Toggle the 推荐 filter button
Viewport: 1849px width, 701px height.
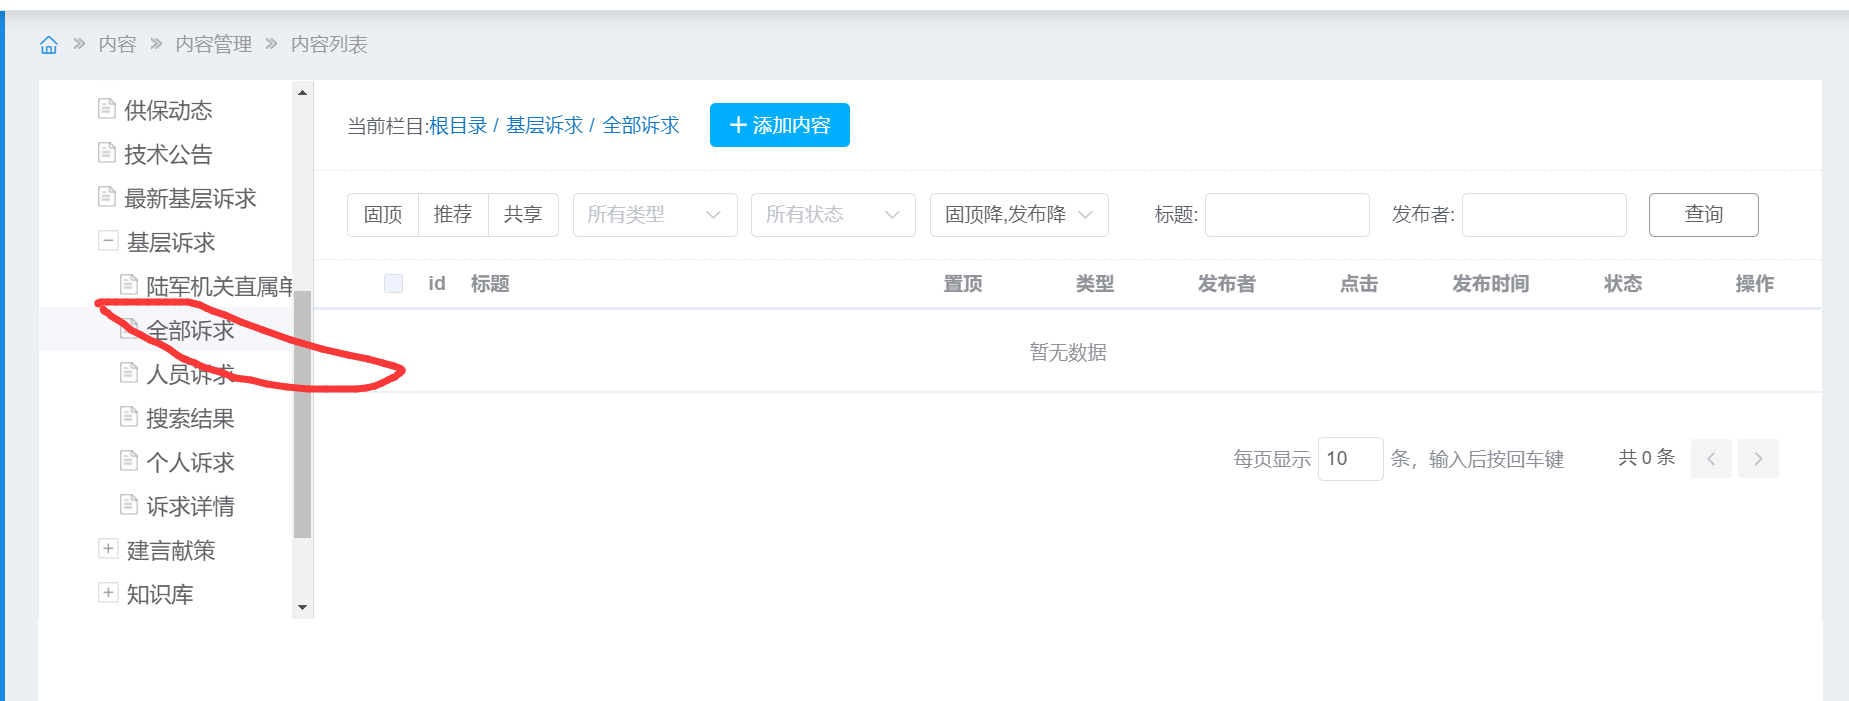pyautogui.click(x=453, y=215)
